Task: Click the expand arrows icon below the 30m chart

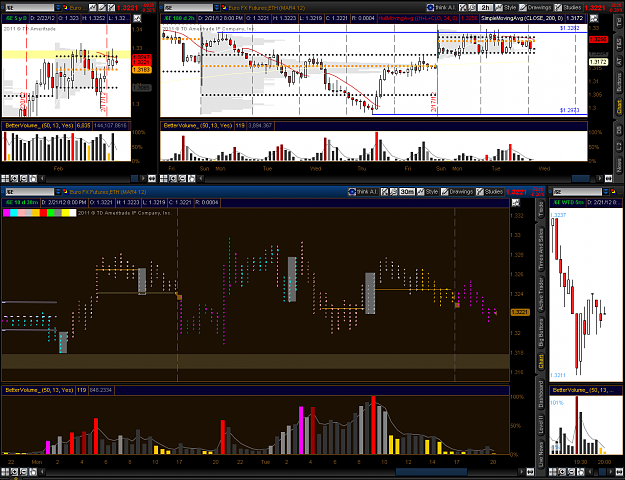Action: [x=531, y=472]
